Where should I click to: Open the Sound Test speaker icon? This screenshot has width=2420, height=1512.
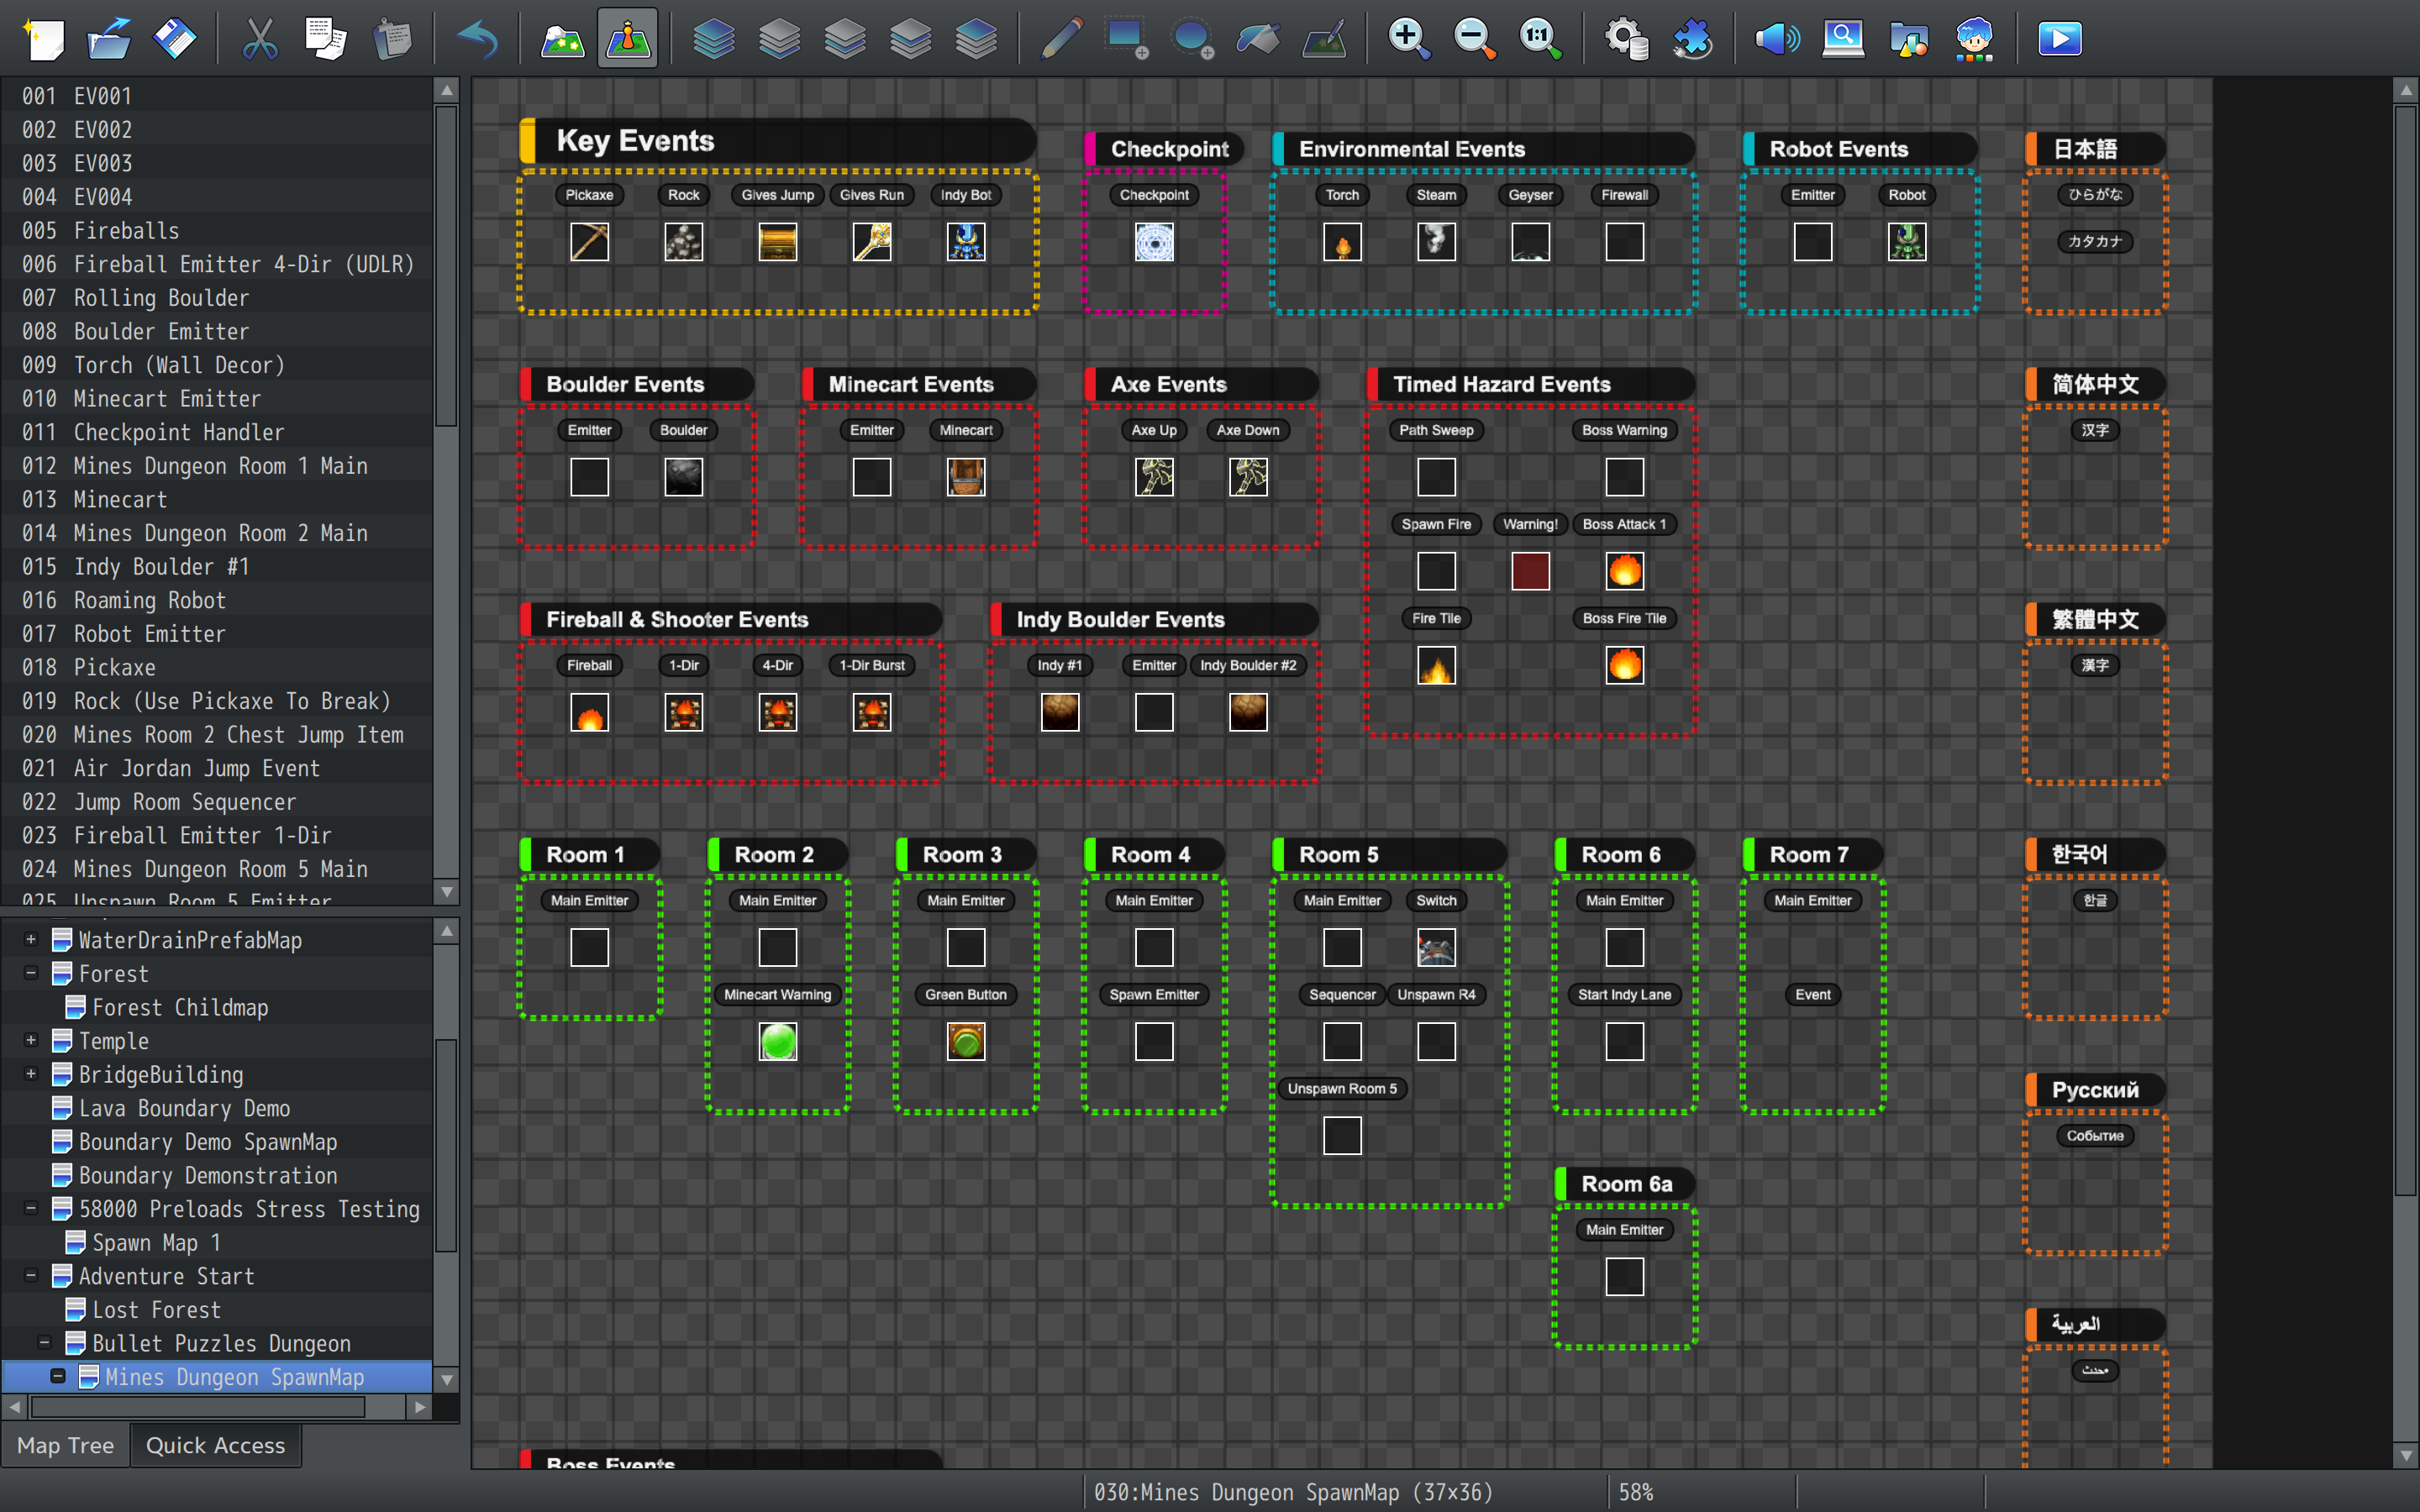1777,39
